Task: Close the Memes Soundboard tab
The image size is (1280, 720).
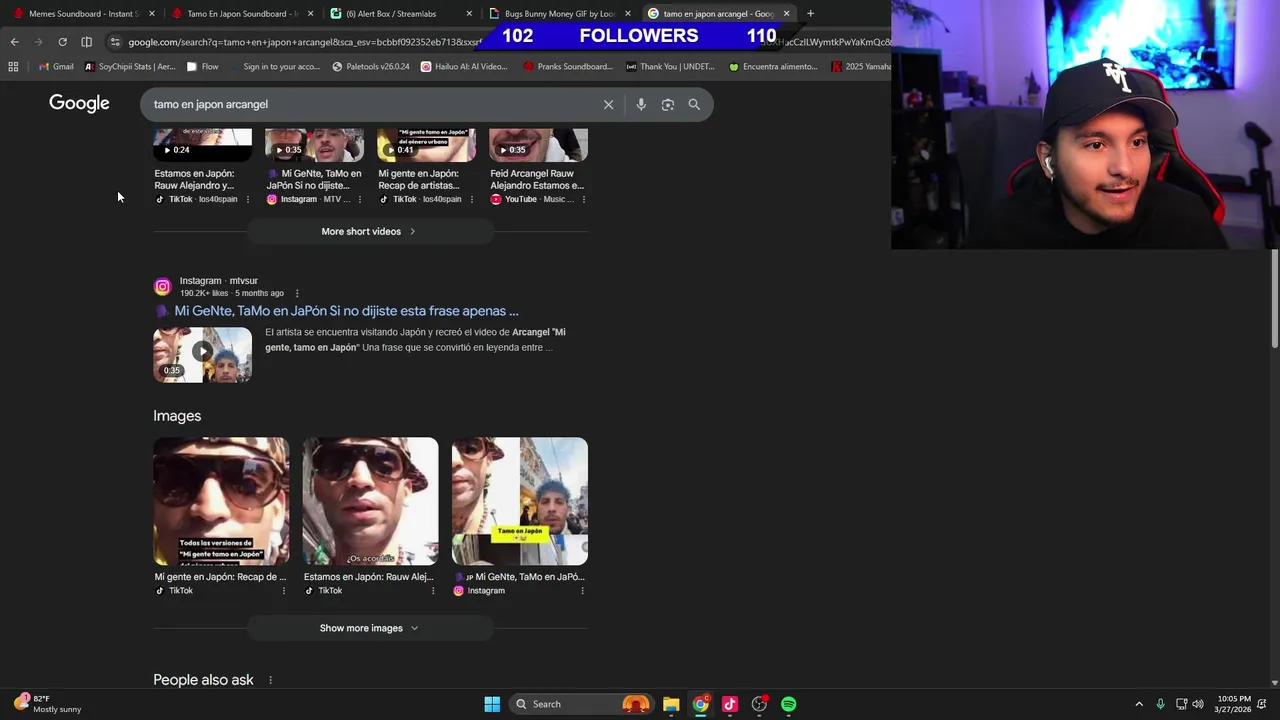Action: pyautogui.click(x=152, y=14)
